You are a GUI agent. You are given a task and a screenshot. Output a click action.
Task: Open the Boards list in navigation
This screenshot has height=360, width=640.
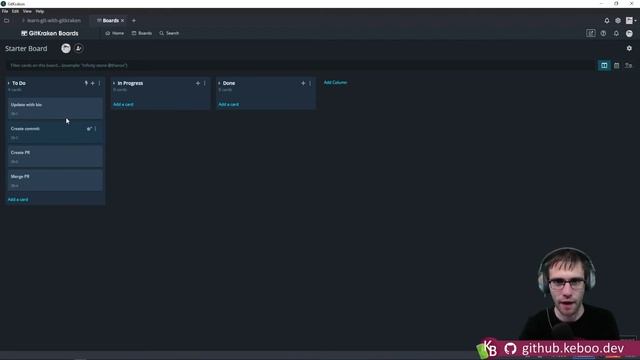142,33
